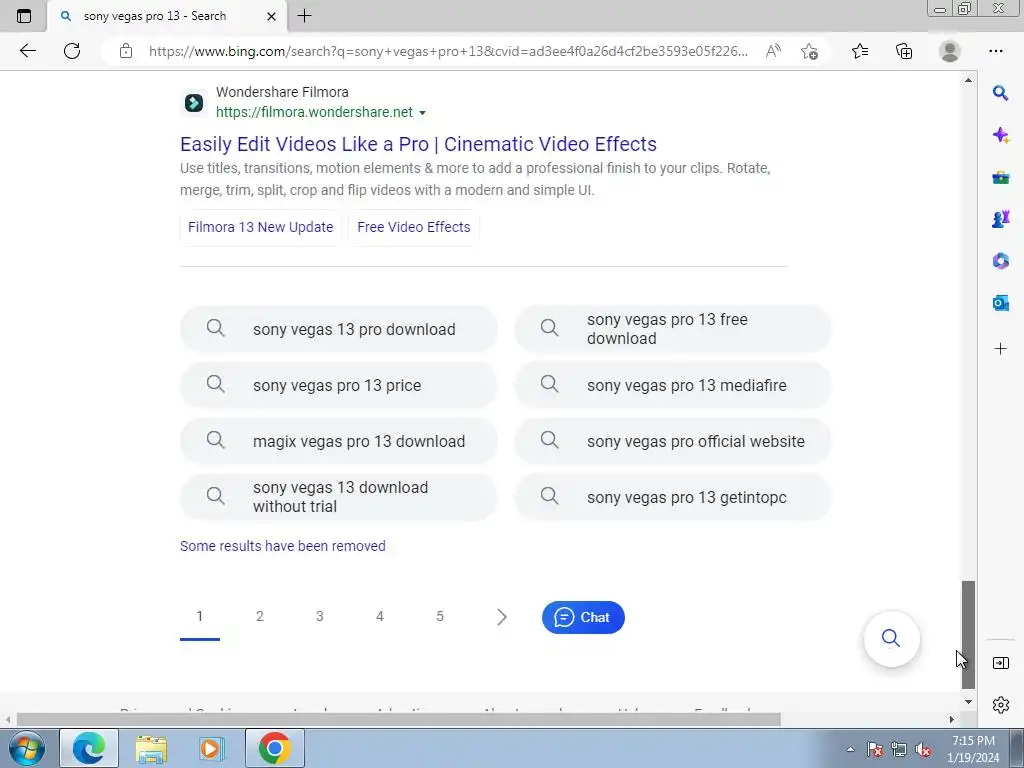Add this page to favorites

(809, 51)
